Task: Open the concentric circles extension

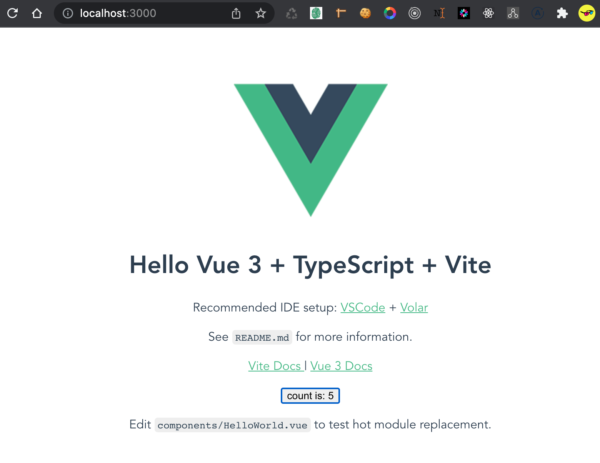Action: point(414,13)
